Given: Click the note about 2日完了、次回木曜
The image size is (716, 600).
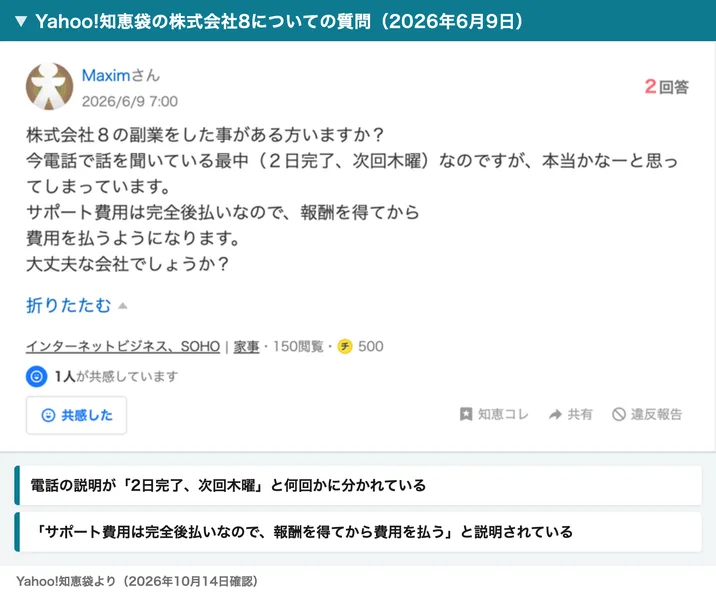Looking at the screenshot, I should point(358,485).
